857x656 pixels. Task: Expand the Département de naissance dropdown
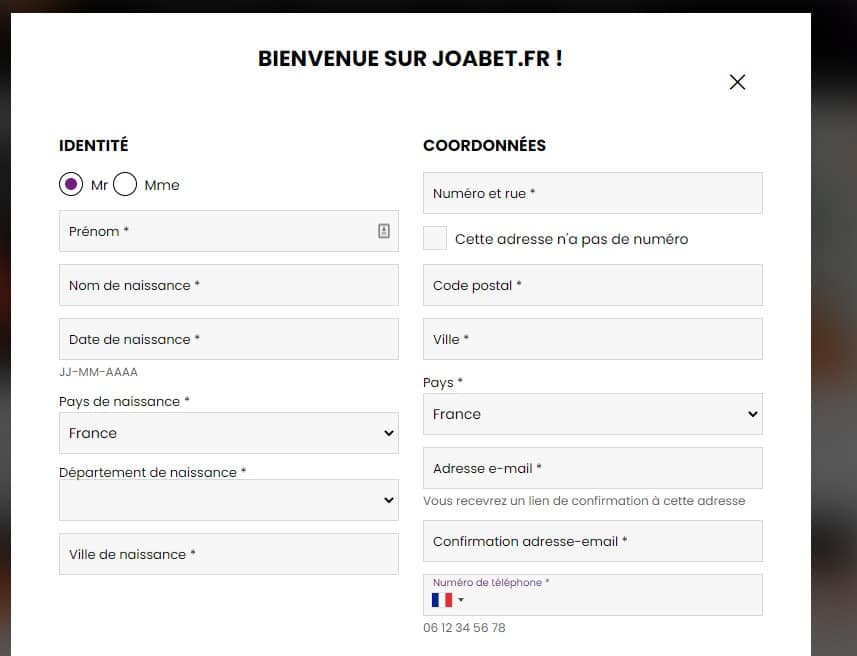(x=229, y=500)
